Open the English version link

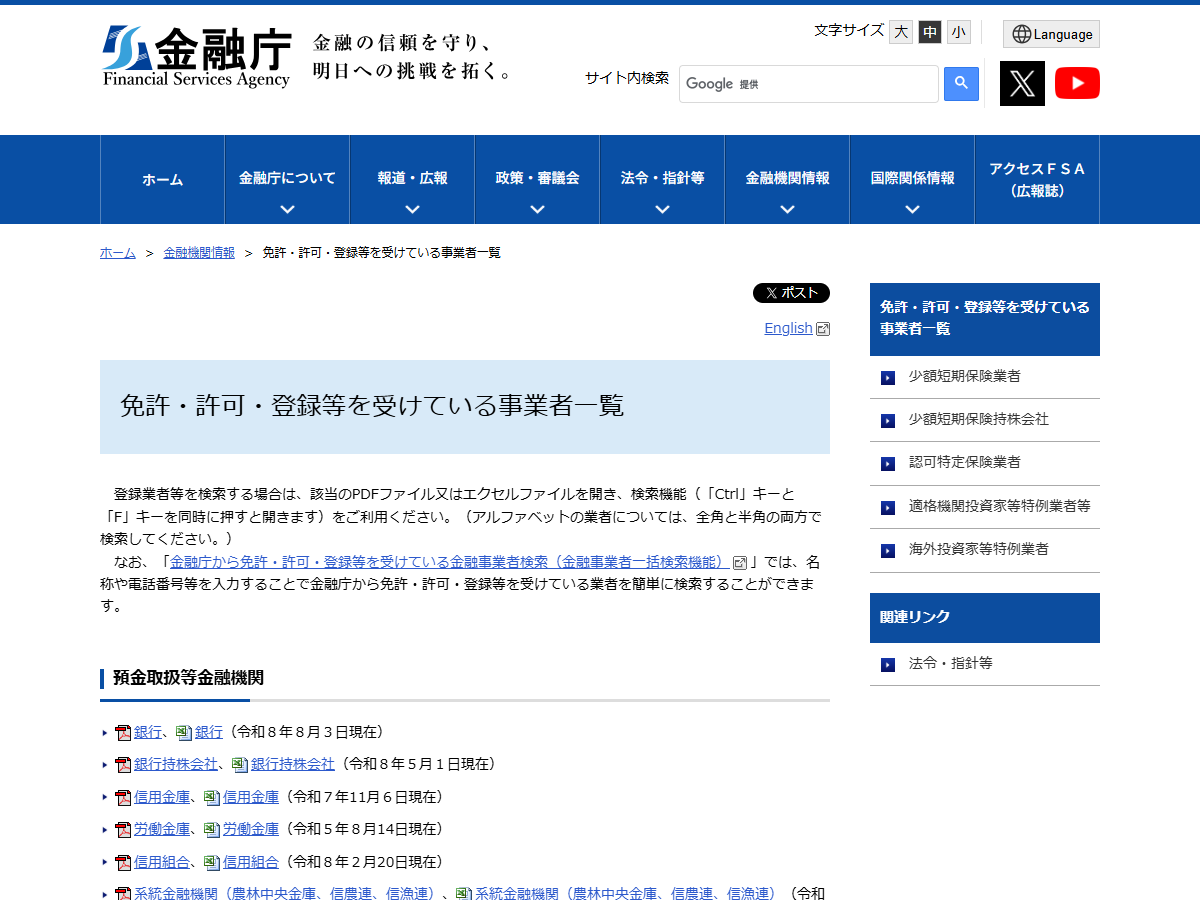click(x=788, y=328)
